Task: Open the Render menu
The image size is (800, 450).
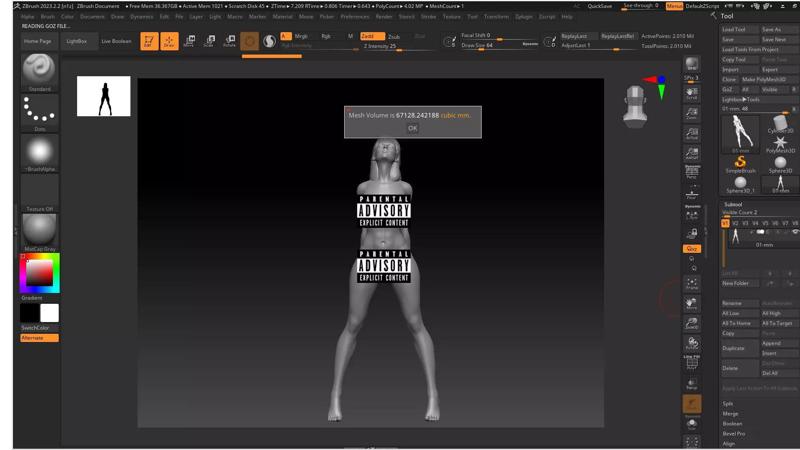Action: point(384,16)
